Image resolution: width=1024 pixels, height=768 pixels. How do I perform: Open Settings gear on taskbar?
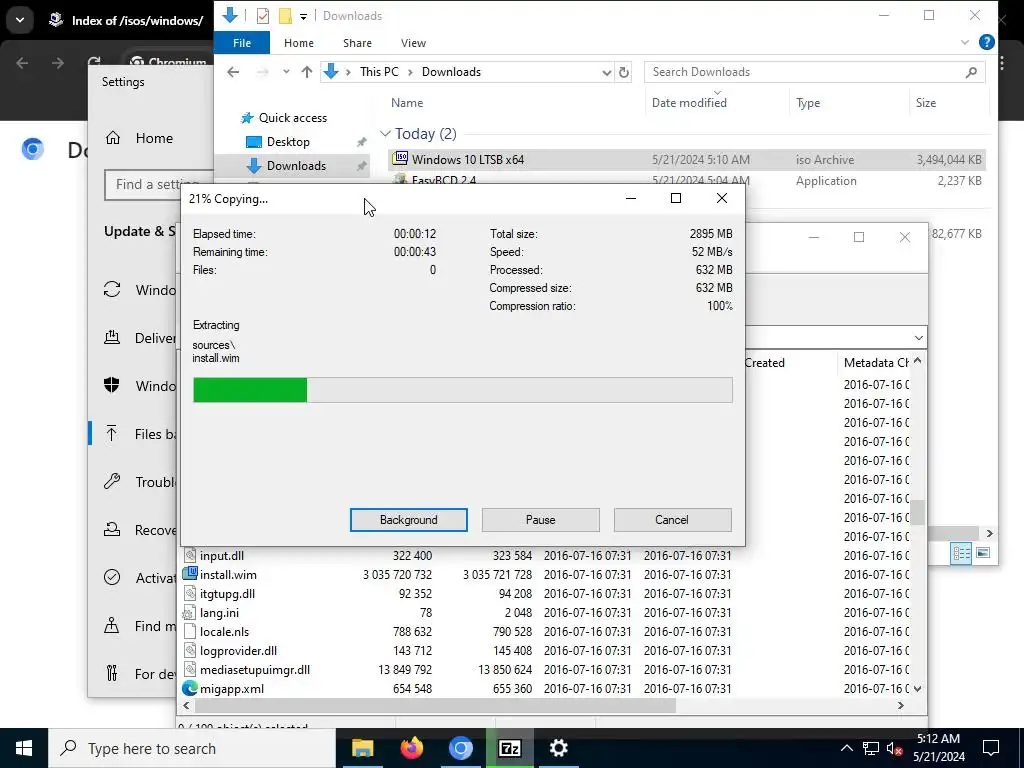coord(558,748)
